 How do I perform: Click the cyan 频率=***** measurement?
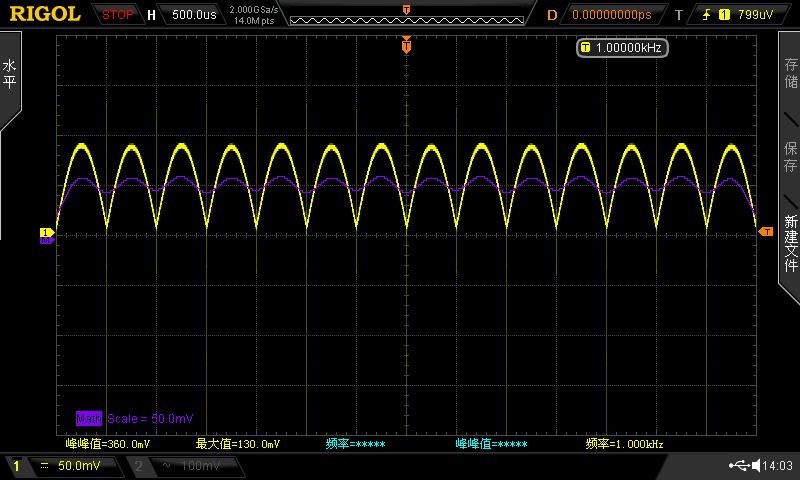pos(355,444)
